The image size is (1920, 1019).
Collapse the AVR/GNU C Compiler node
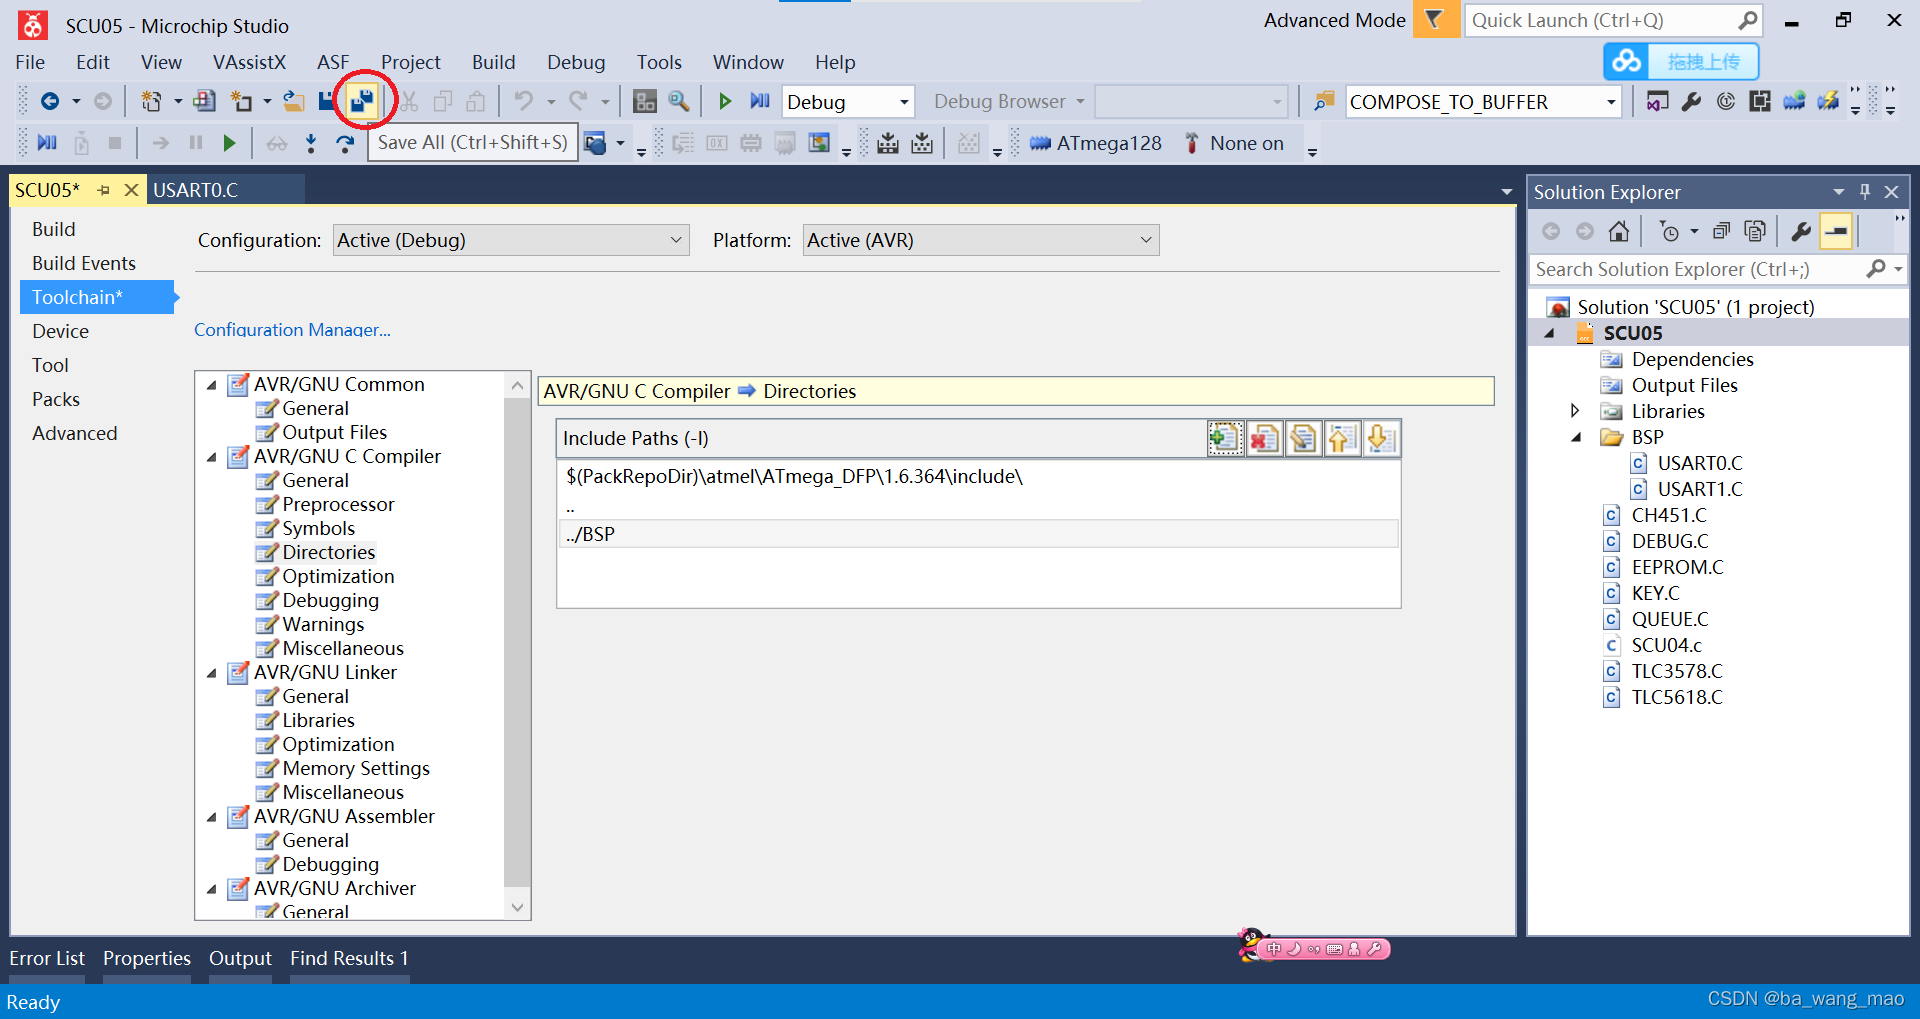coord(212,457)
